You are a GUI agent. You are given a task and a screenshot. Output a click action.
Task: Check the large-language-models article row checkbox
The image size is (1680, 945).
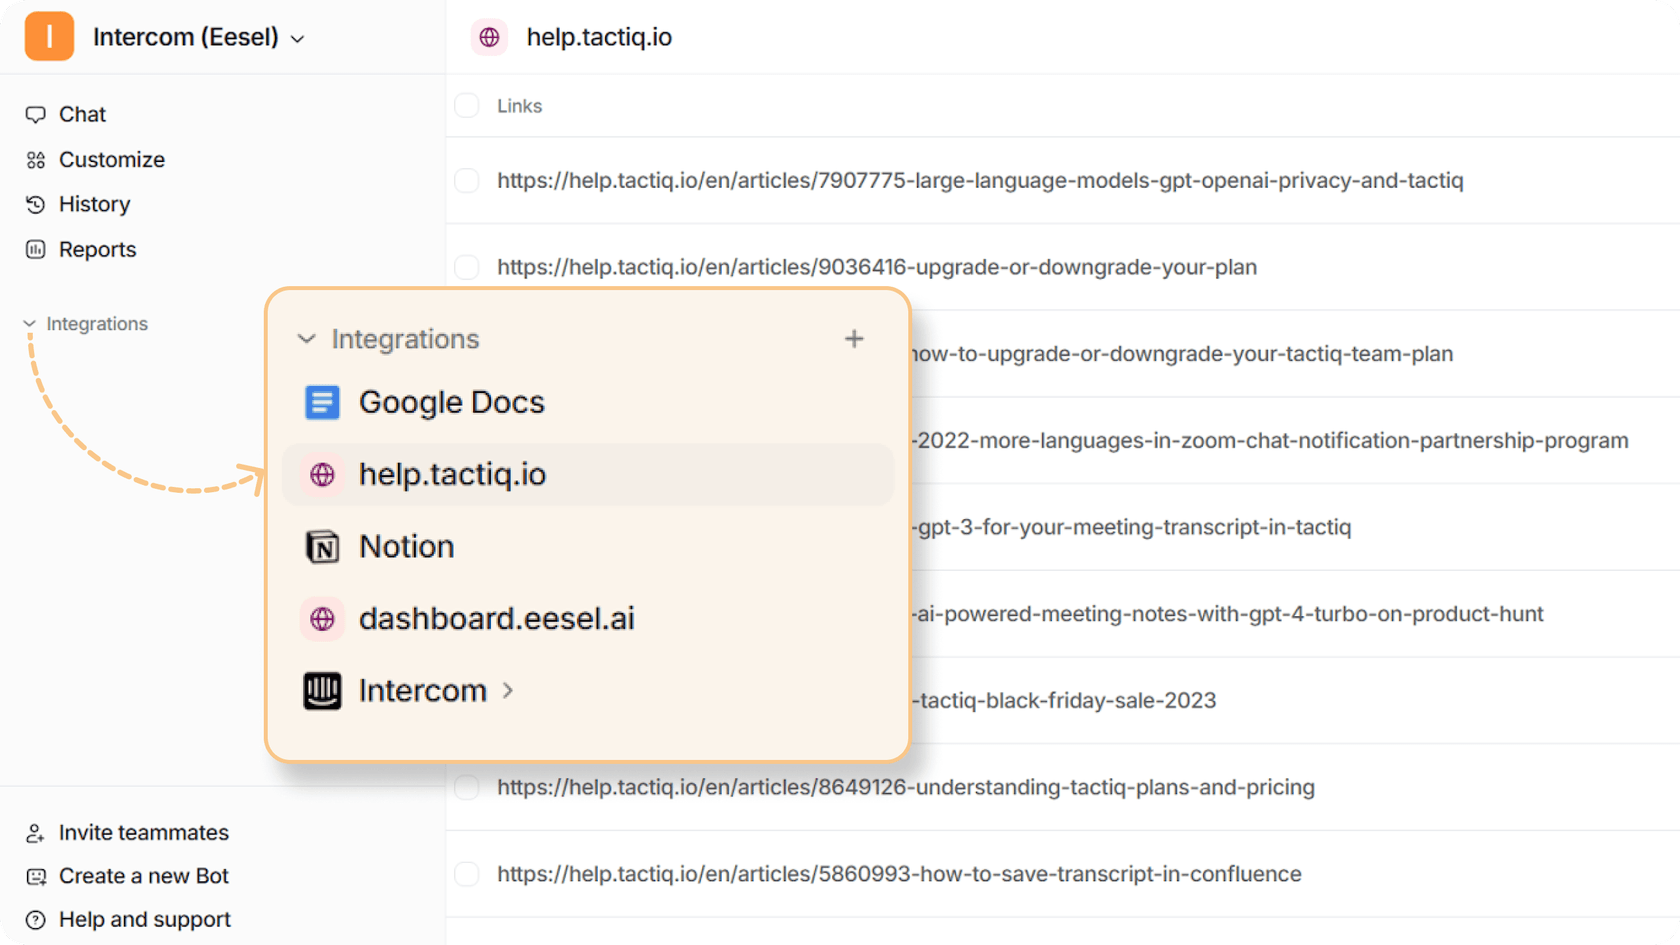coord(467,180)
